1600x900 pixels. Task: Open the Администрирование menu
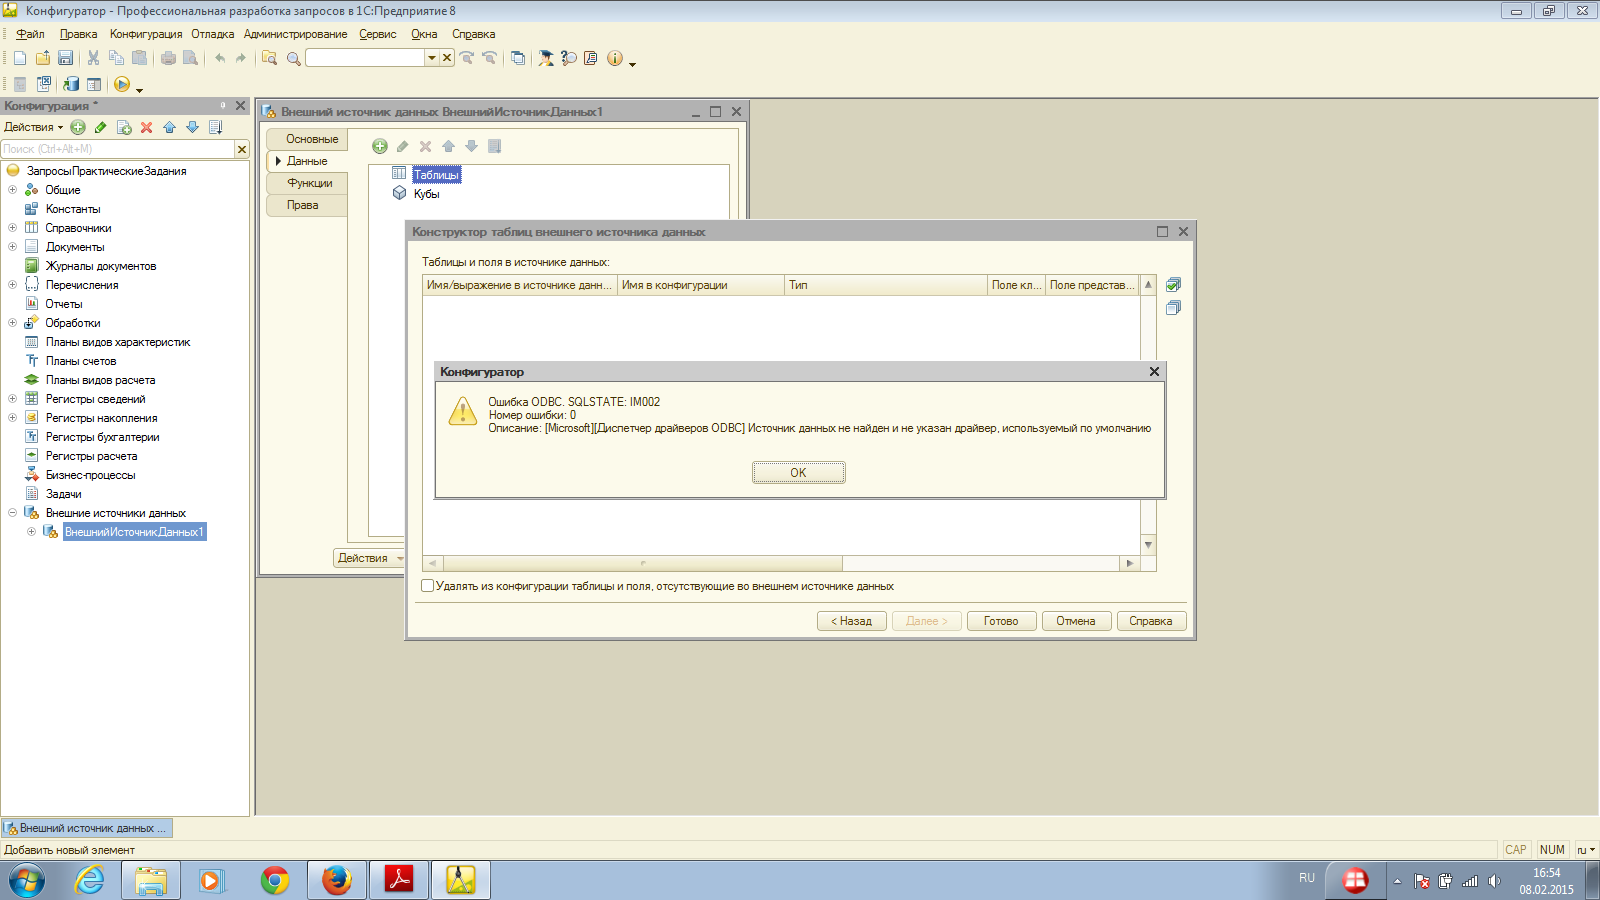295,34
